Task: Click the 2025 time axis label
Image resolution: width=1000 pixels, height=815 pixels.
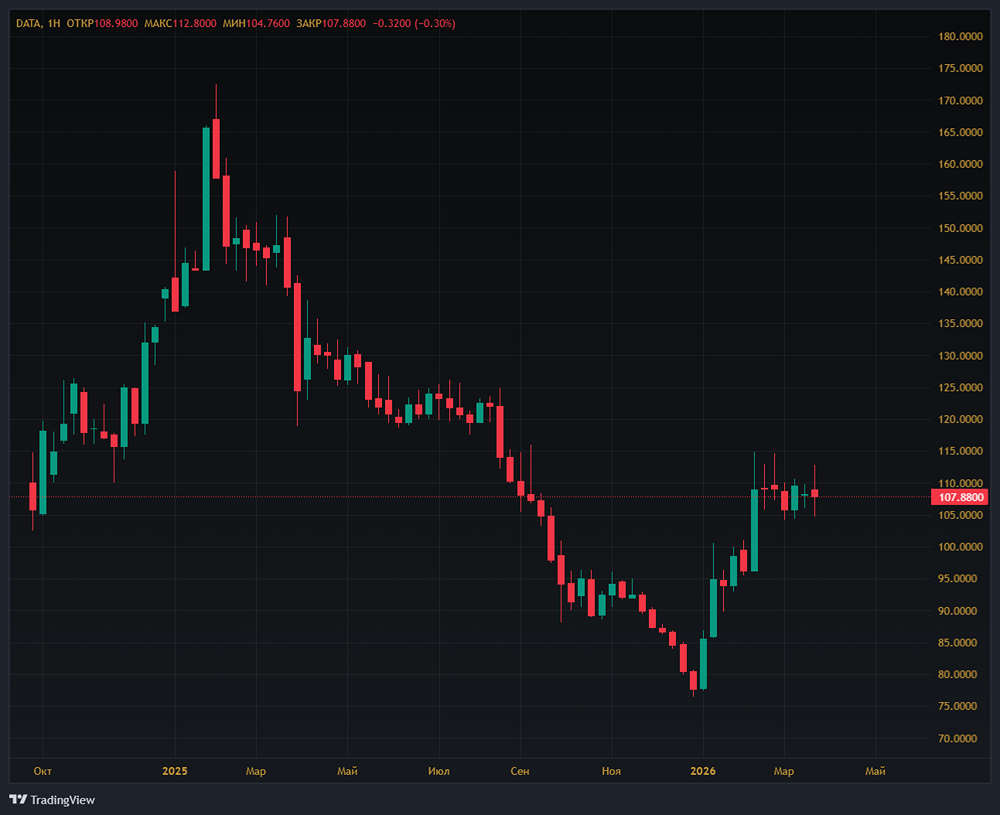Action: (x=175, y=771)
